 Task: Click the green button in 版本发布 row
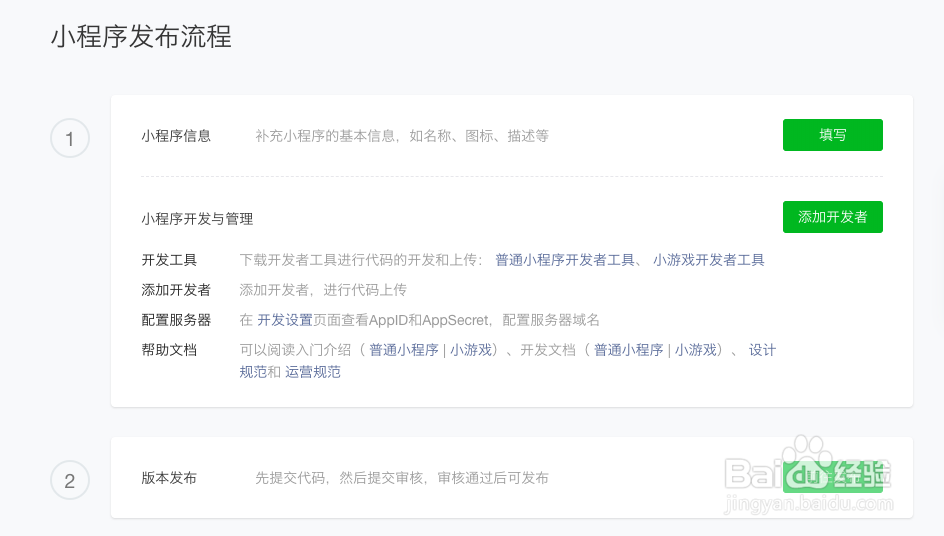(832, 478)
